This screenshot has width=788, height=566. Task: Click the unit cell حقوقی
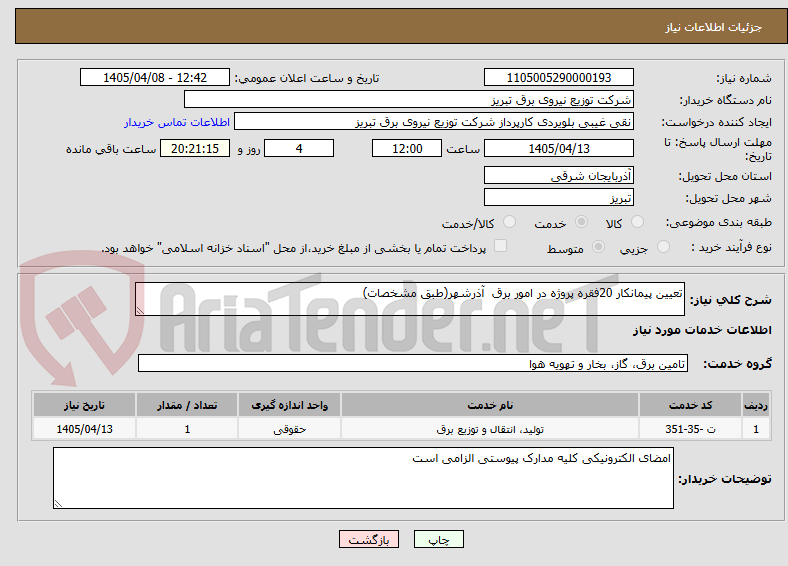[289, 429]
